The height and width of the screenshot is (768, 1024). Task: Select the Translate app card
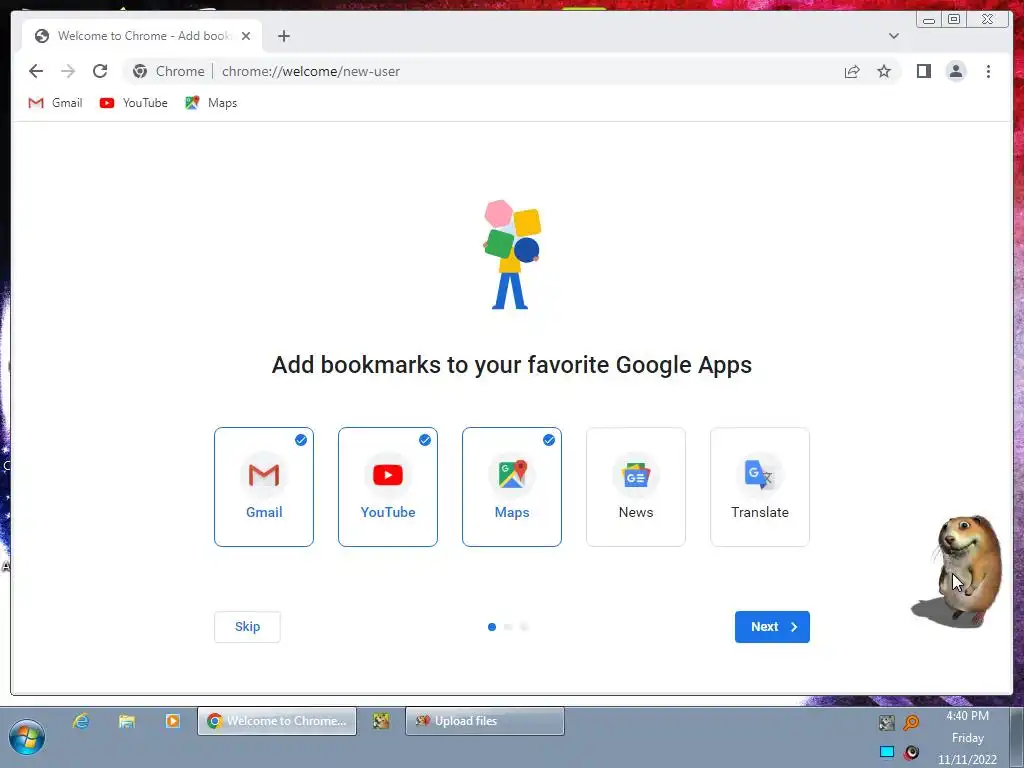[x=760, y=487]
